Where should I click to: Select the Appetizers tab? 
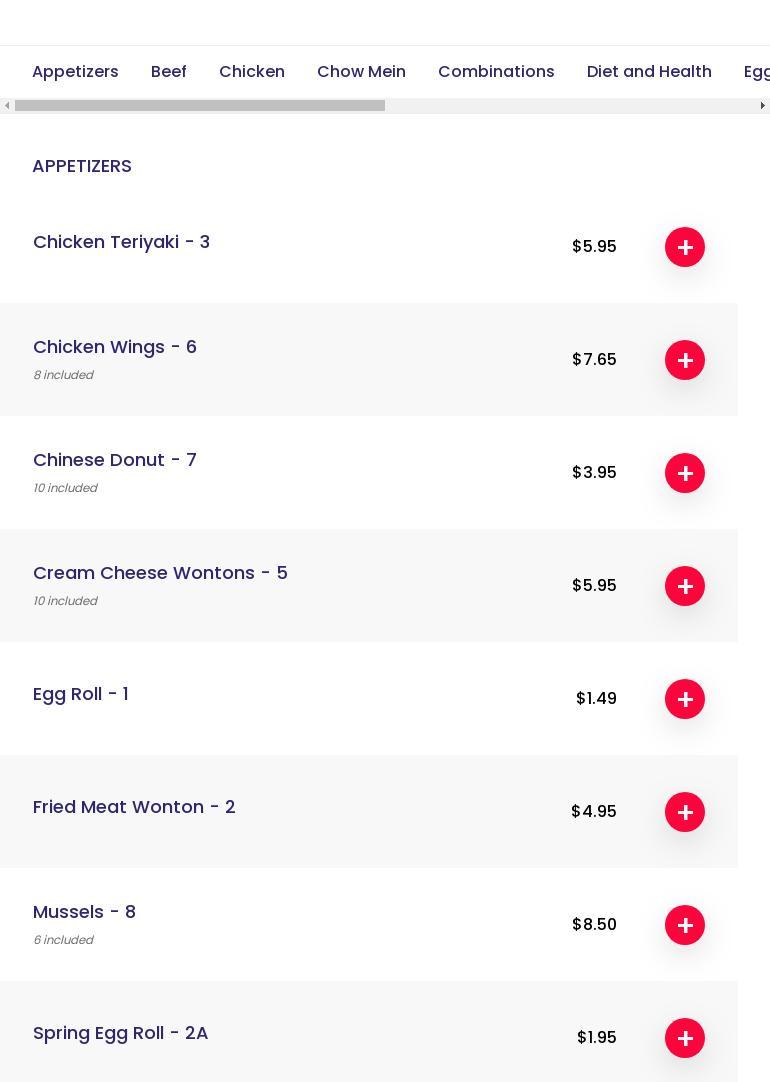point(75,72)
